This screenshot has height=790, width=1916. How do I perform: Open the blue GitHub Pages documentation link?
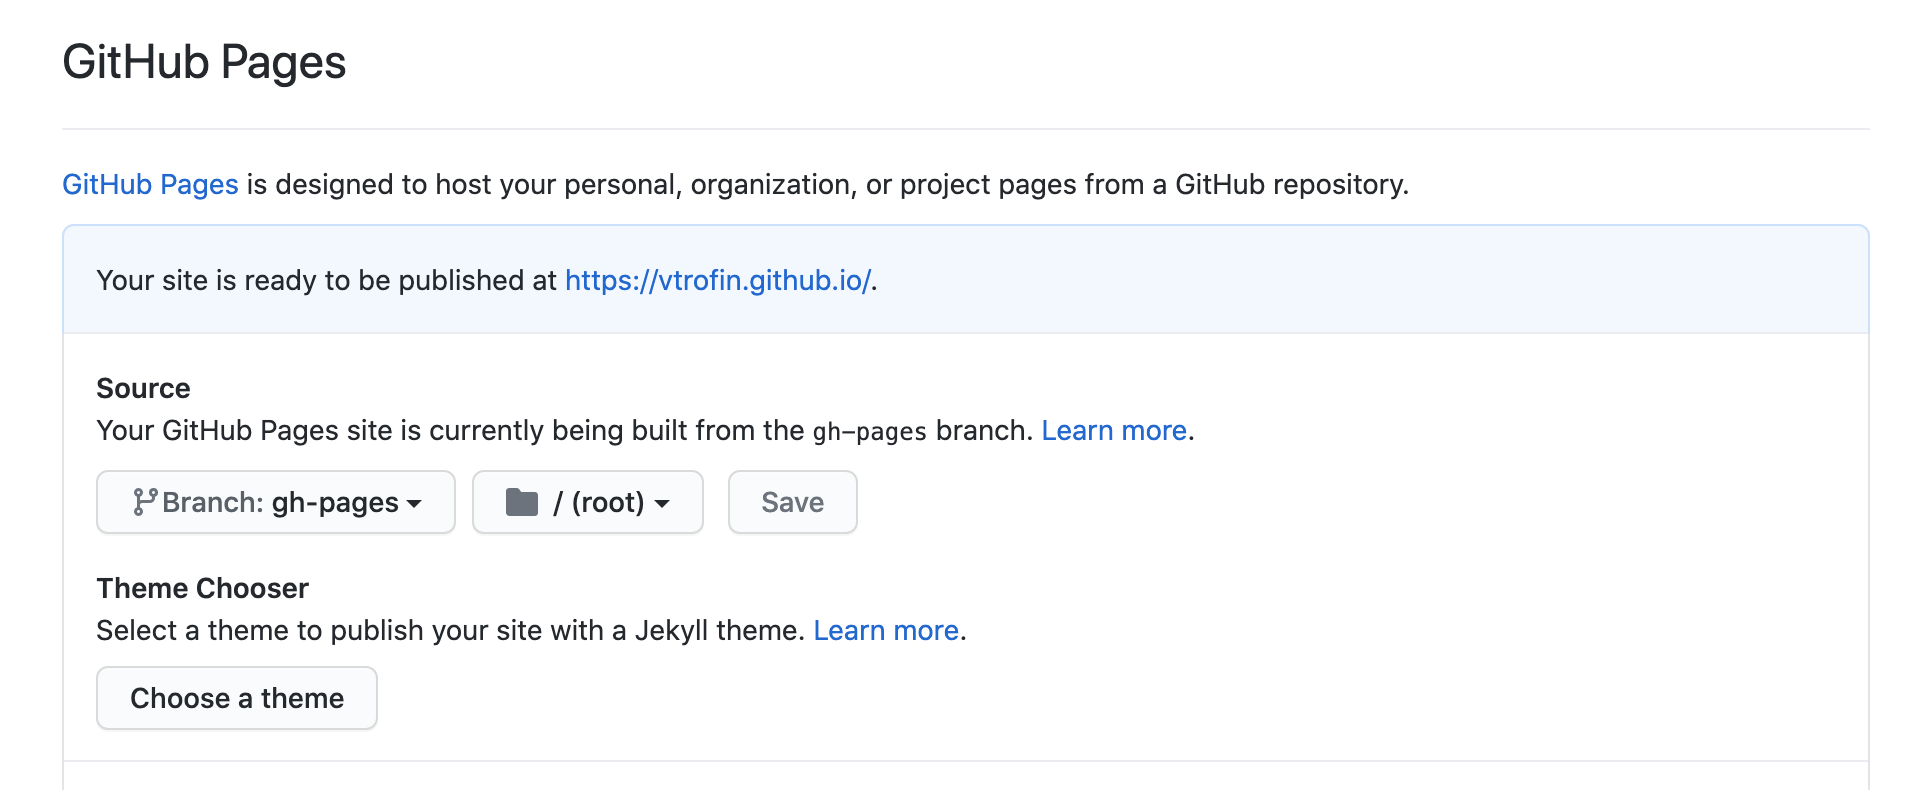coord(150,184)
